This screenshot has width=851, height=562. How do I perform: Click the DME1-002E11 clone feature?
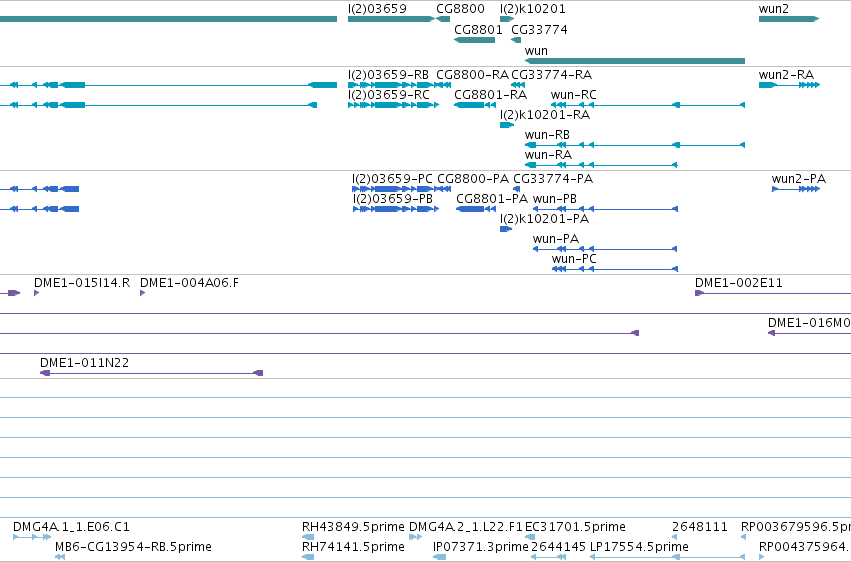click(x=773, y=293)
